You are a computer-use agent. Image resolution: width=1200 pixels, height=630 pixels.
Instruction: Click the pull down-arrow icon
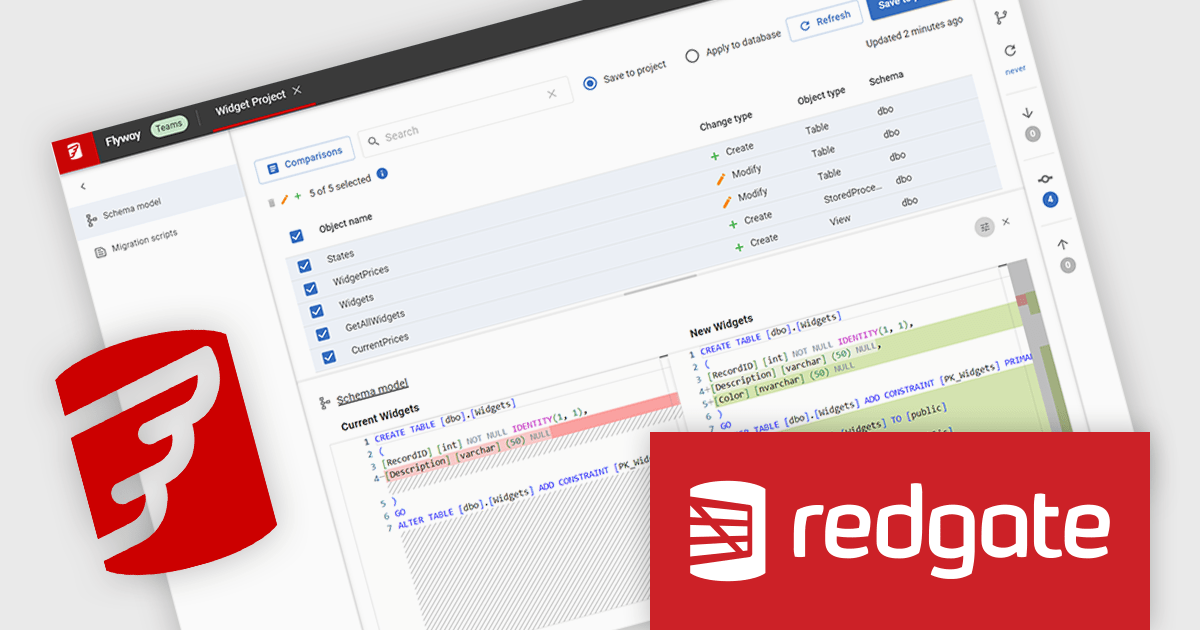(x=1027, y=112)
